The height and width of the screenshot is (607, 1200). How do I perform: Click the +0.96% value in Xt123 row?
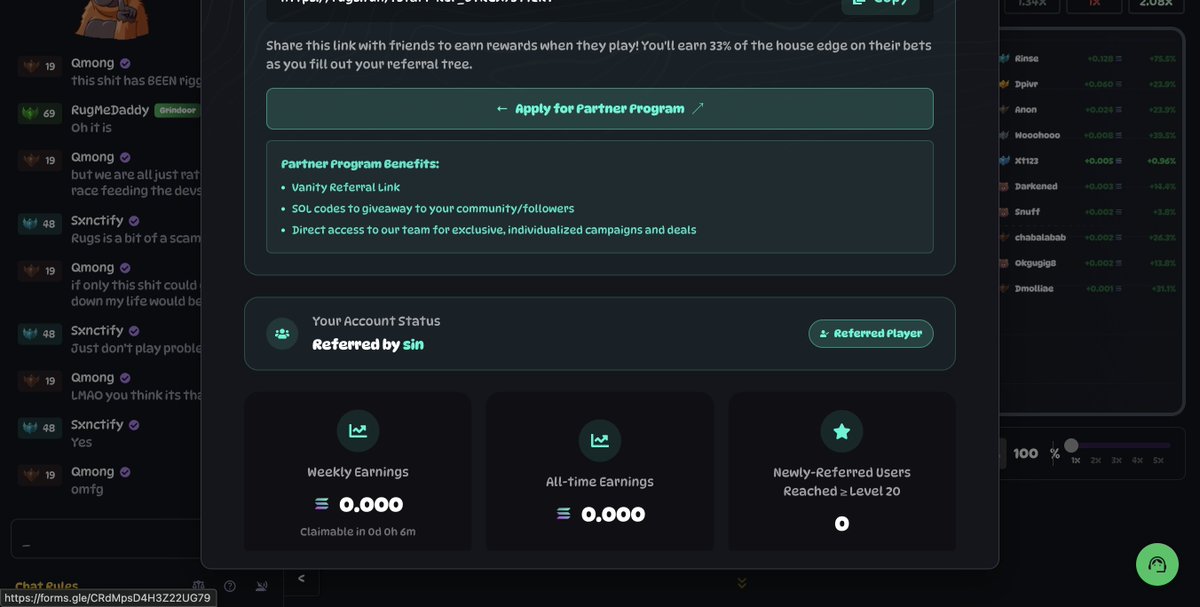tap(1162, 160)
